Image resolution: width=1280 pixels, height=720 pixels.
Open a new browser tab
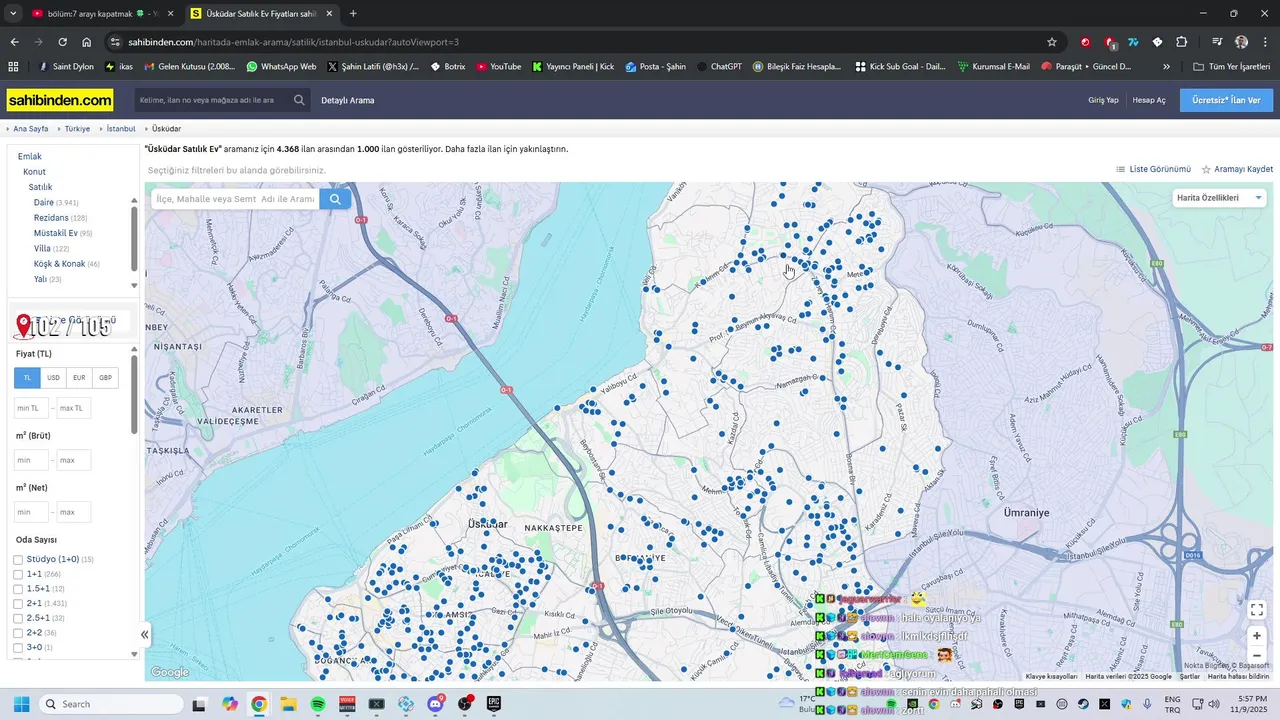353,14
